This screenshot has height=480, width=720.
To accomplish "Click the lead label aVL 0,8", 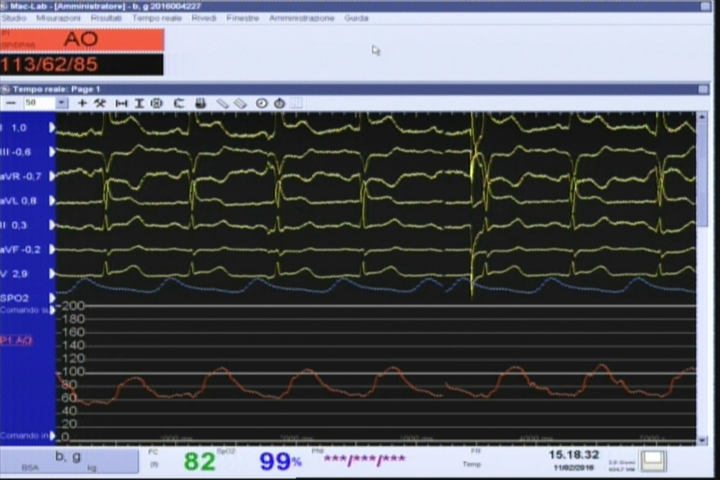I will [18, 201].
